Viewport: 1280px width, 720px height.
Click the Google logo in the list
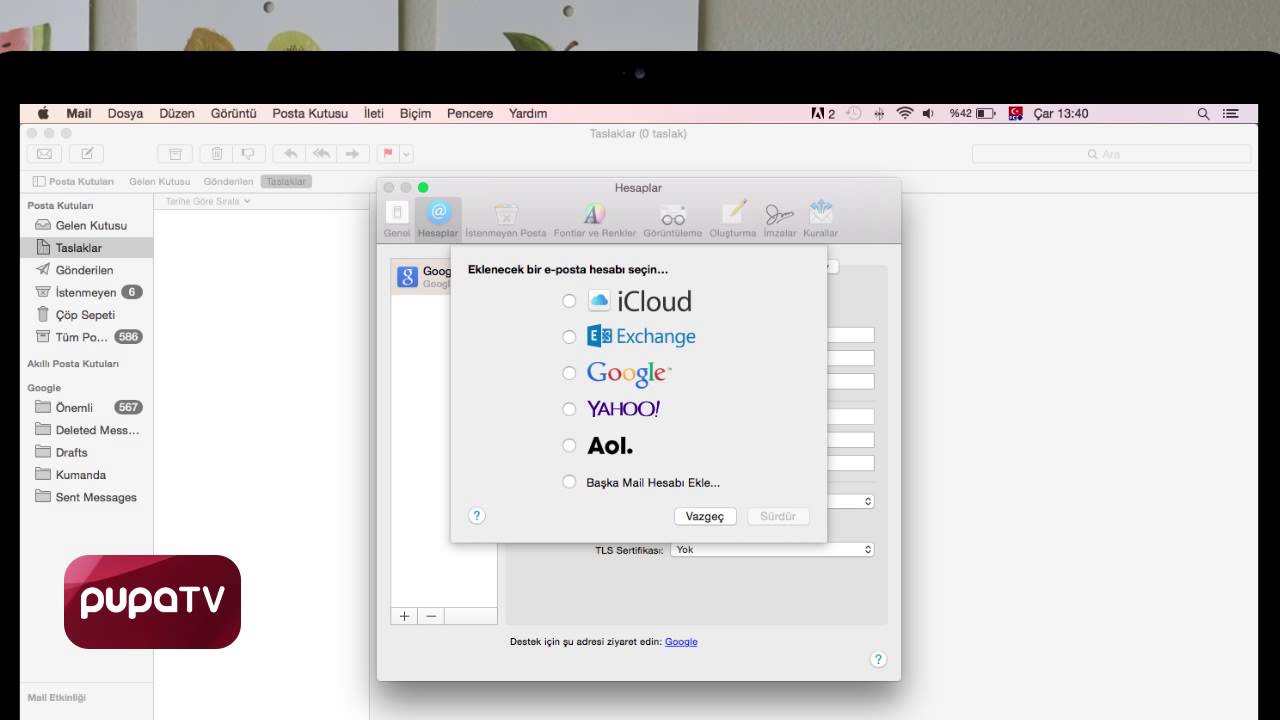pyautogui.click(x=629, y=374)
